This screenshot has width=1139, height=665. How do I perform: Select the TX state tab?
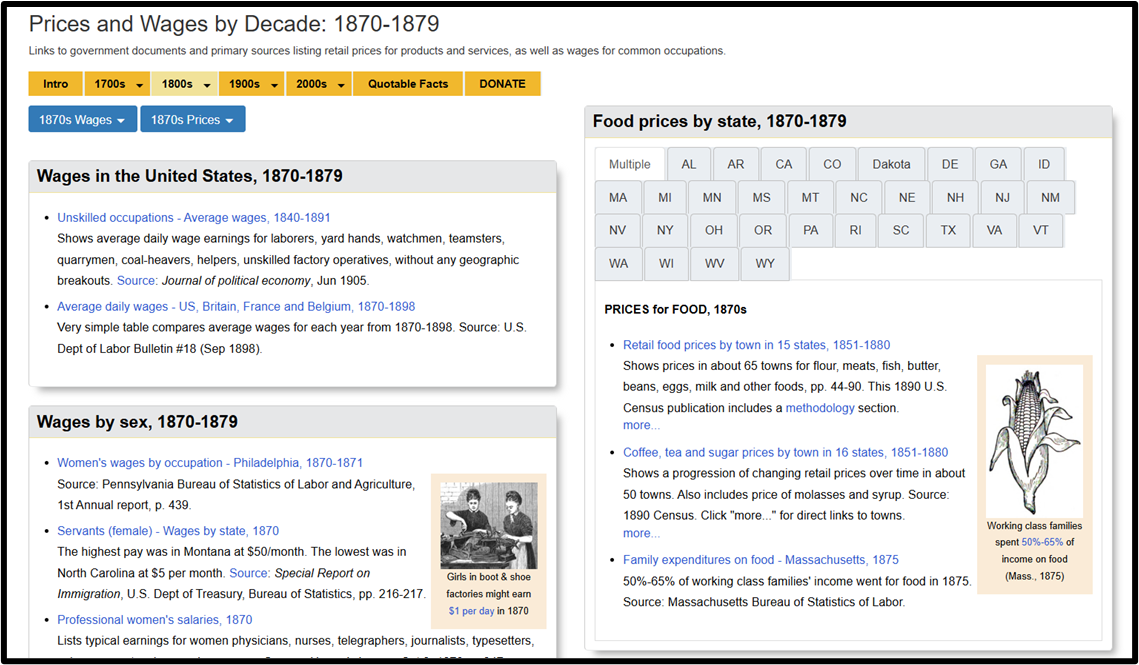coord(948,230)
